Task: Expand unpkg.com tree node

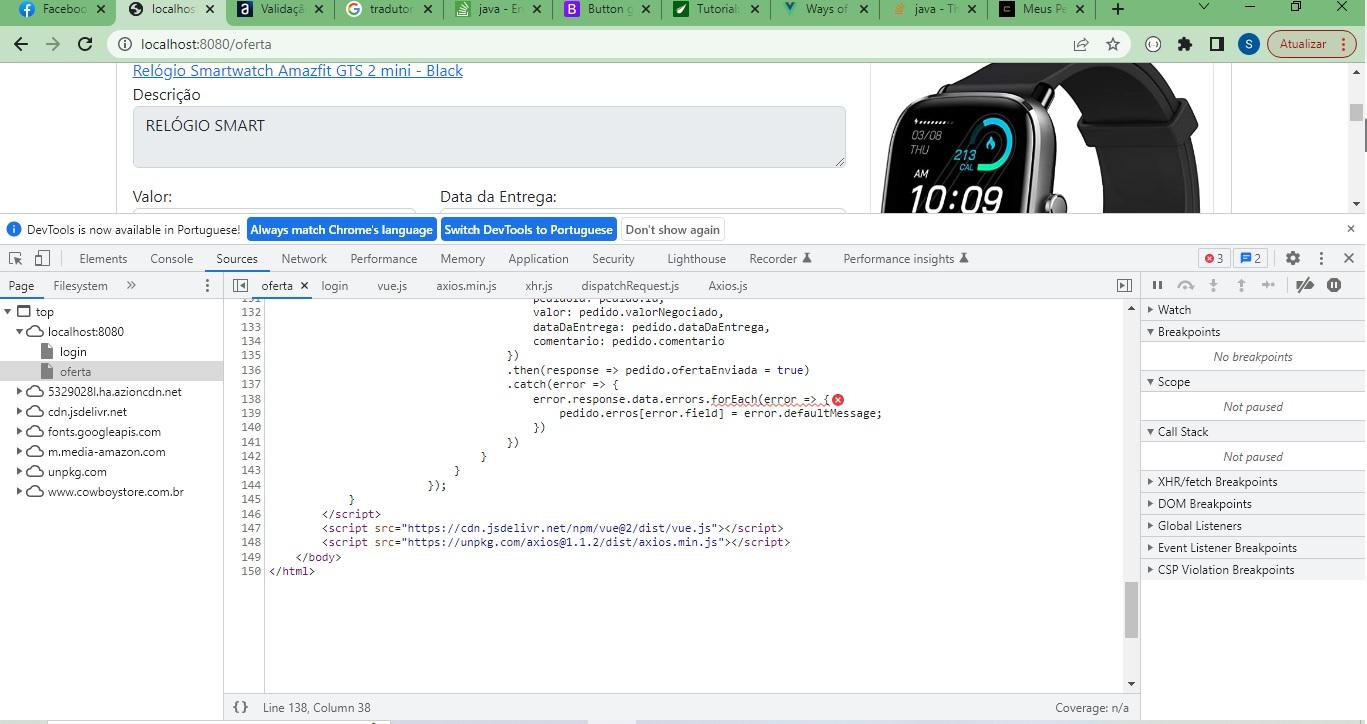Action: tap(19, 471)
